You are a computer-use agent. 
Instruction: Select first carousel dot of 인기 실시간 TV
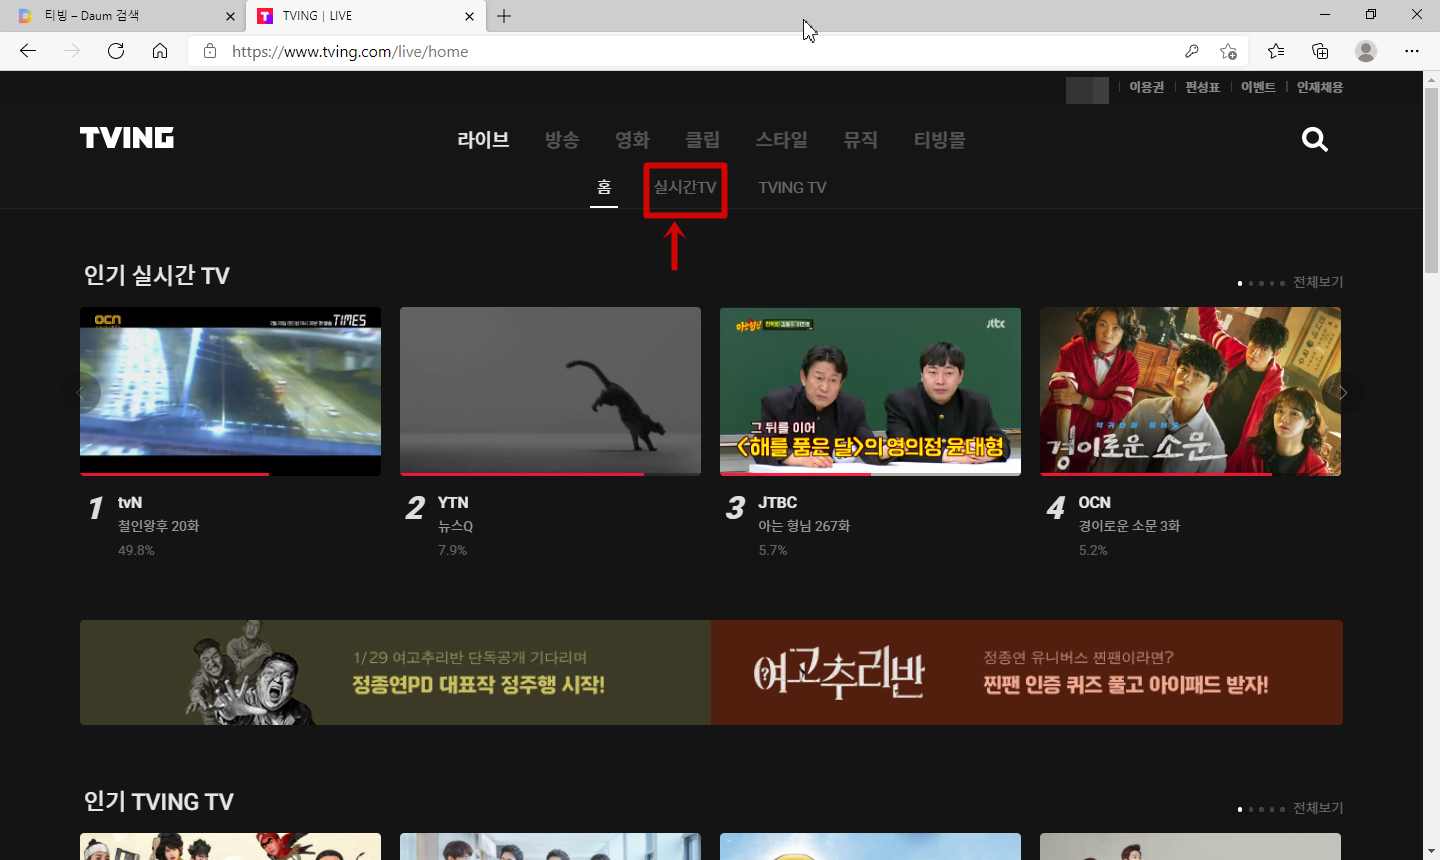click(x=1240, y=284)
